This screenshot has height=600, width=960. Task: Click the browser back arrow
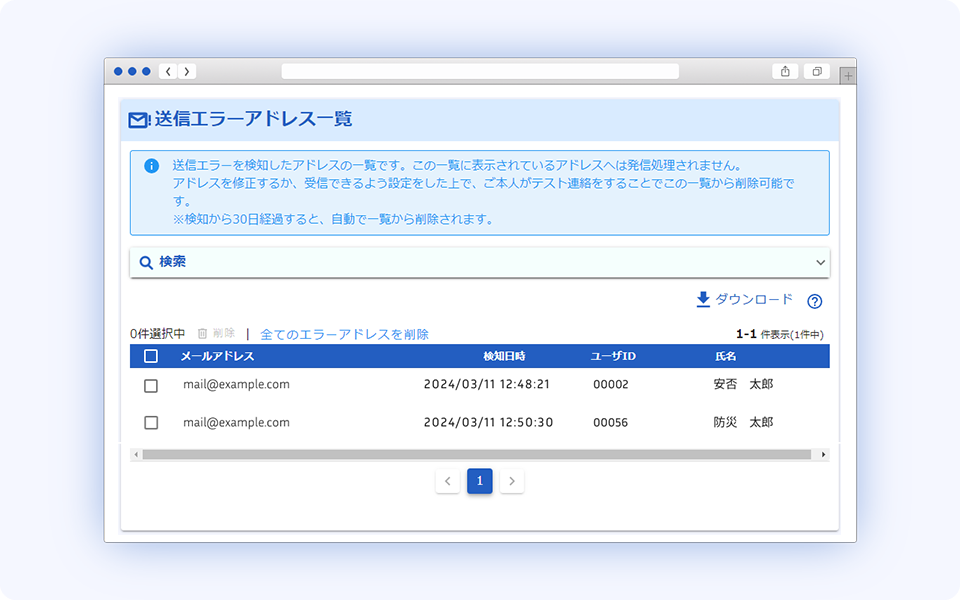(167, 71)
